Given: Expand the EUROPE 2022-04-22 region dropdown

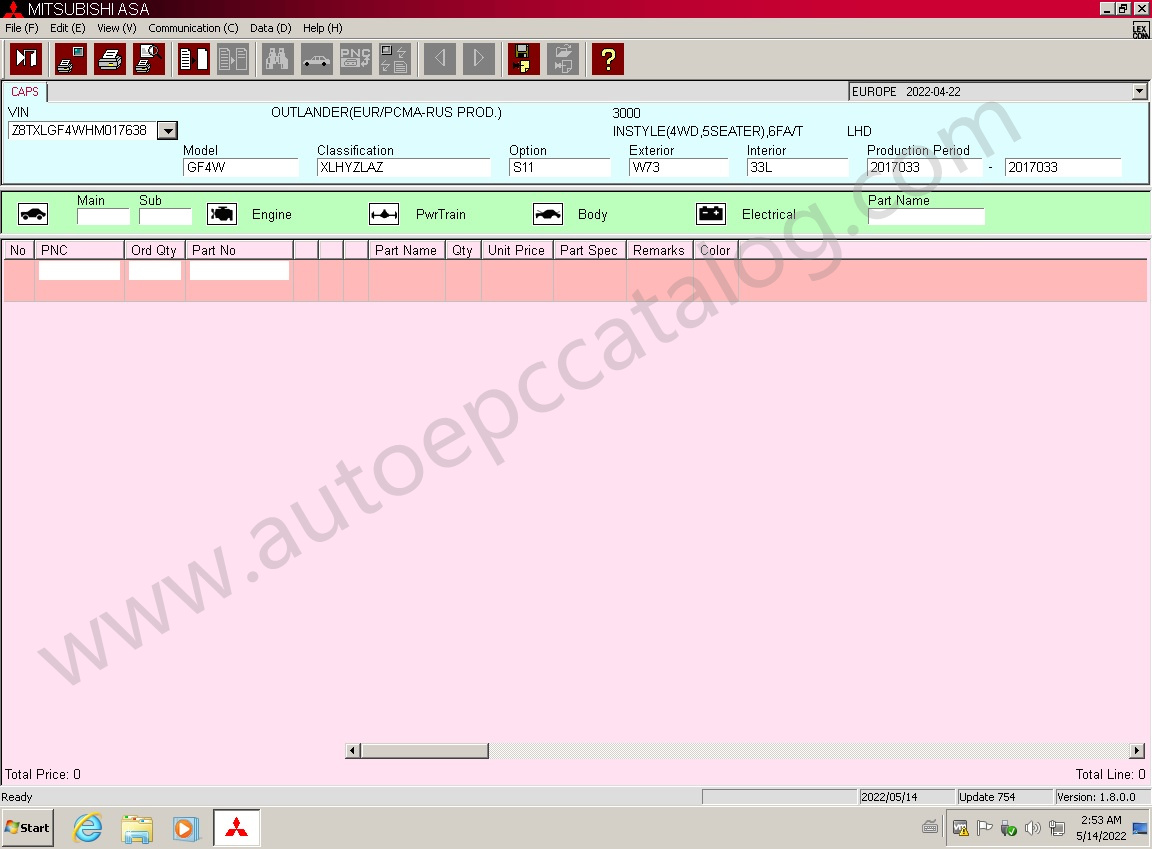Looking at the screenshot, I should coord(1139,92).
